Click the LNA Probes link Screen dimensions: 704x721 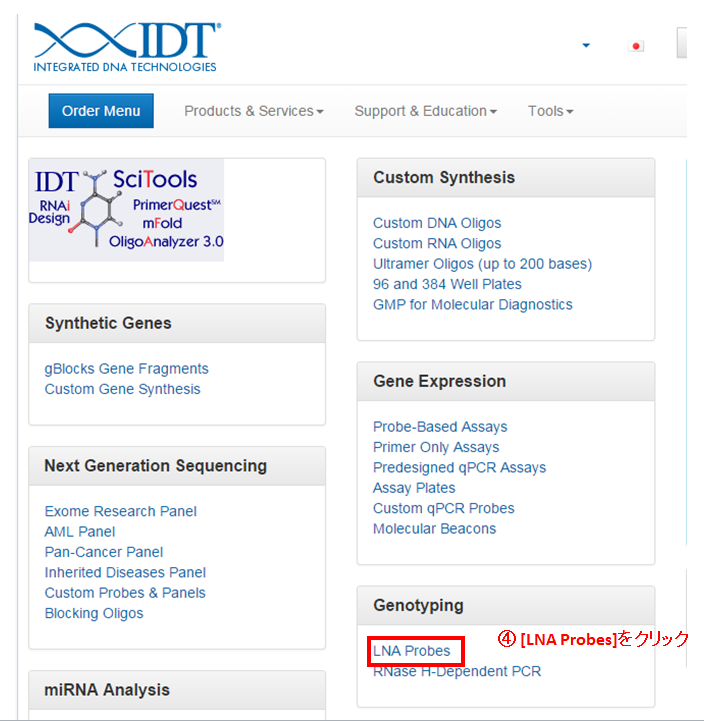(412, 651)
